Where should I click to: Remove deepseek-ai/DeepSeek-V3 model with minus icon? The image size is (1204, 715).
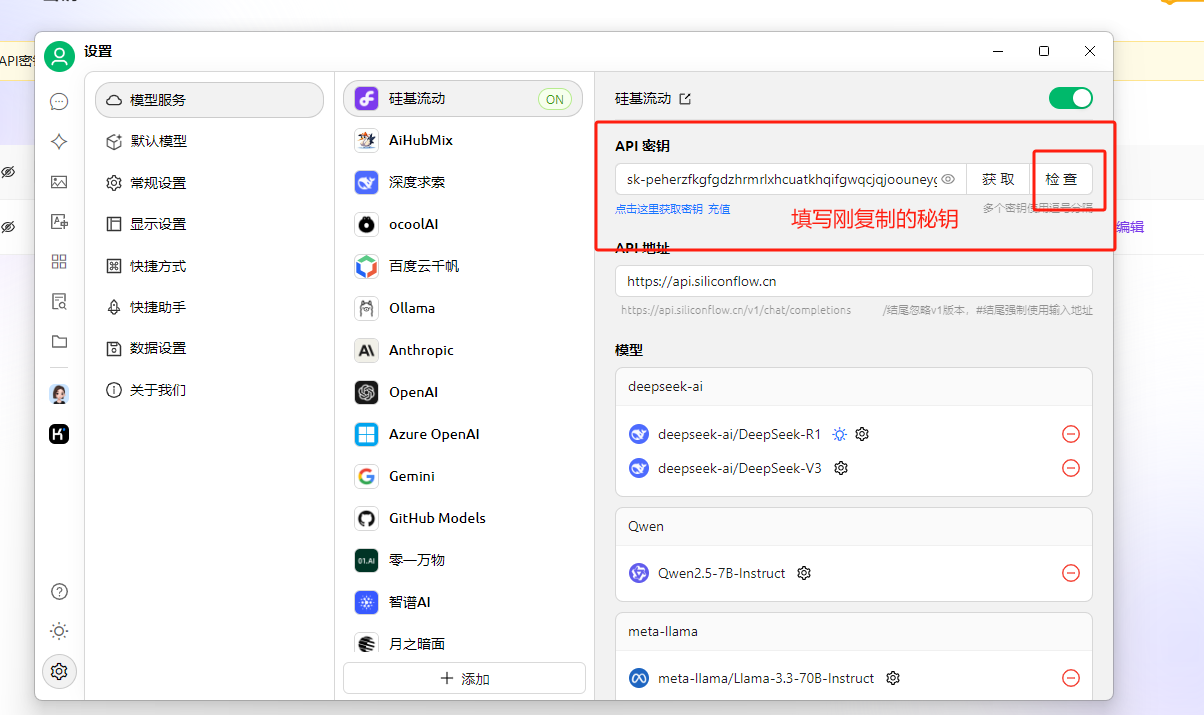(1071, 468)
